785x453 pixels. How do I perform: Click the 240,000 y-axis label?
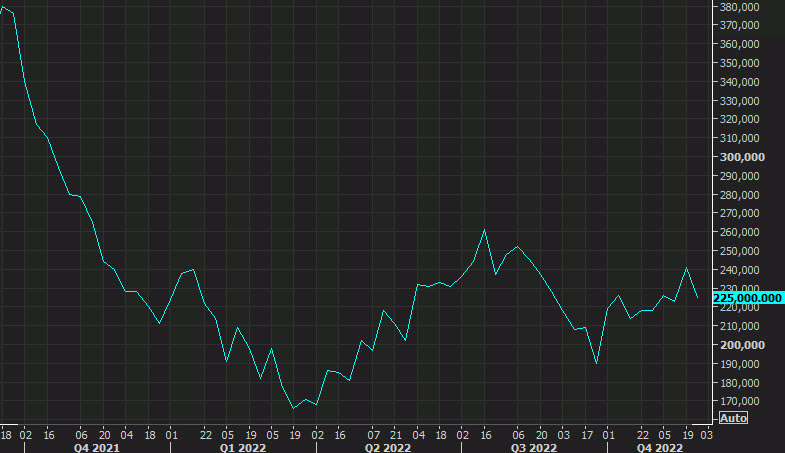(739, 270)
